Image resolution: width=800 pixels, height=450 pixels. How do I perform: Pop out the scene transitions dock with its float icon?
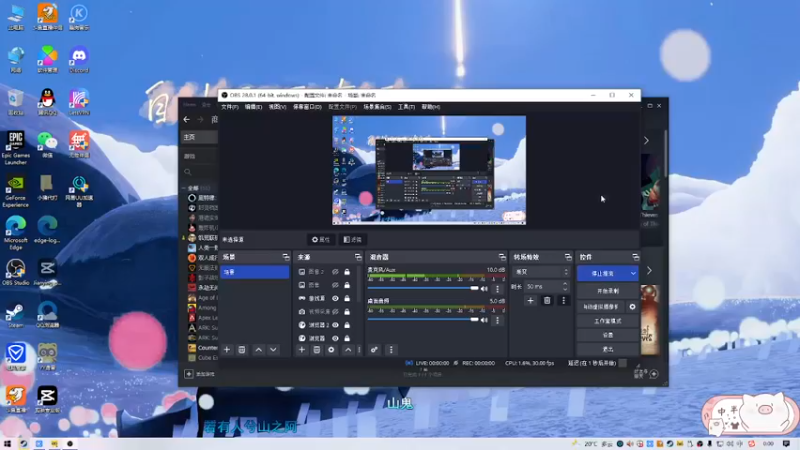click(x=568, y=257)
